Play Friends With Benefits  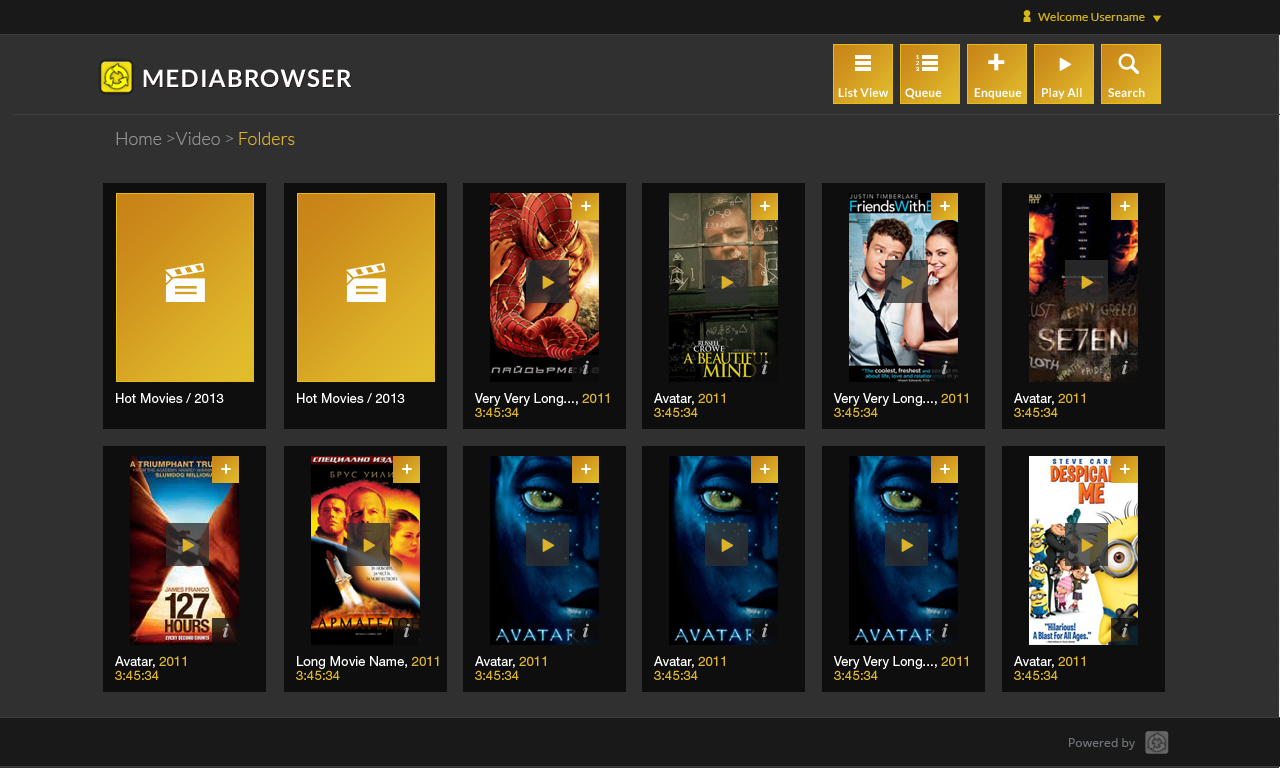pyautogui.click(x=906, y=282)
